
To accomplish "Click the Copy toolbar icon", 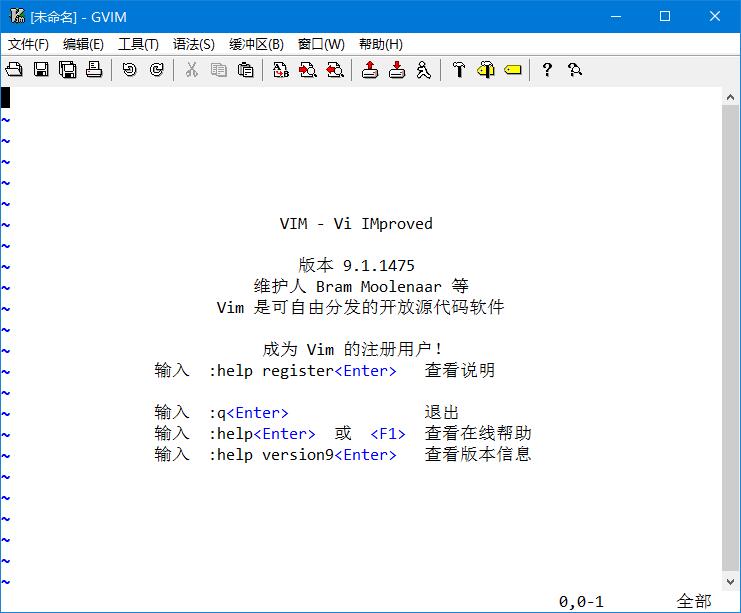I will click(218, 70).
